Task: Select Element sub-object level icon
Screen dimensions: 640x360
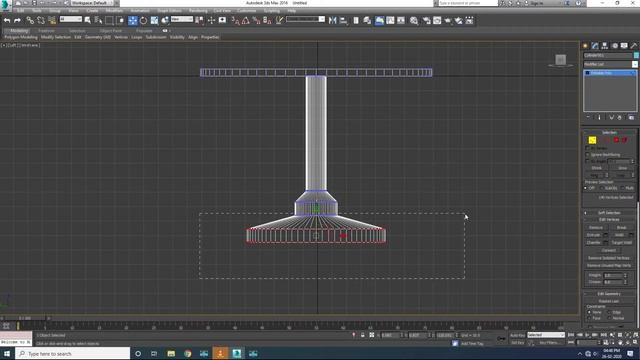Action: 624,140
